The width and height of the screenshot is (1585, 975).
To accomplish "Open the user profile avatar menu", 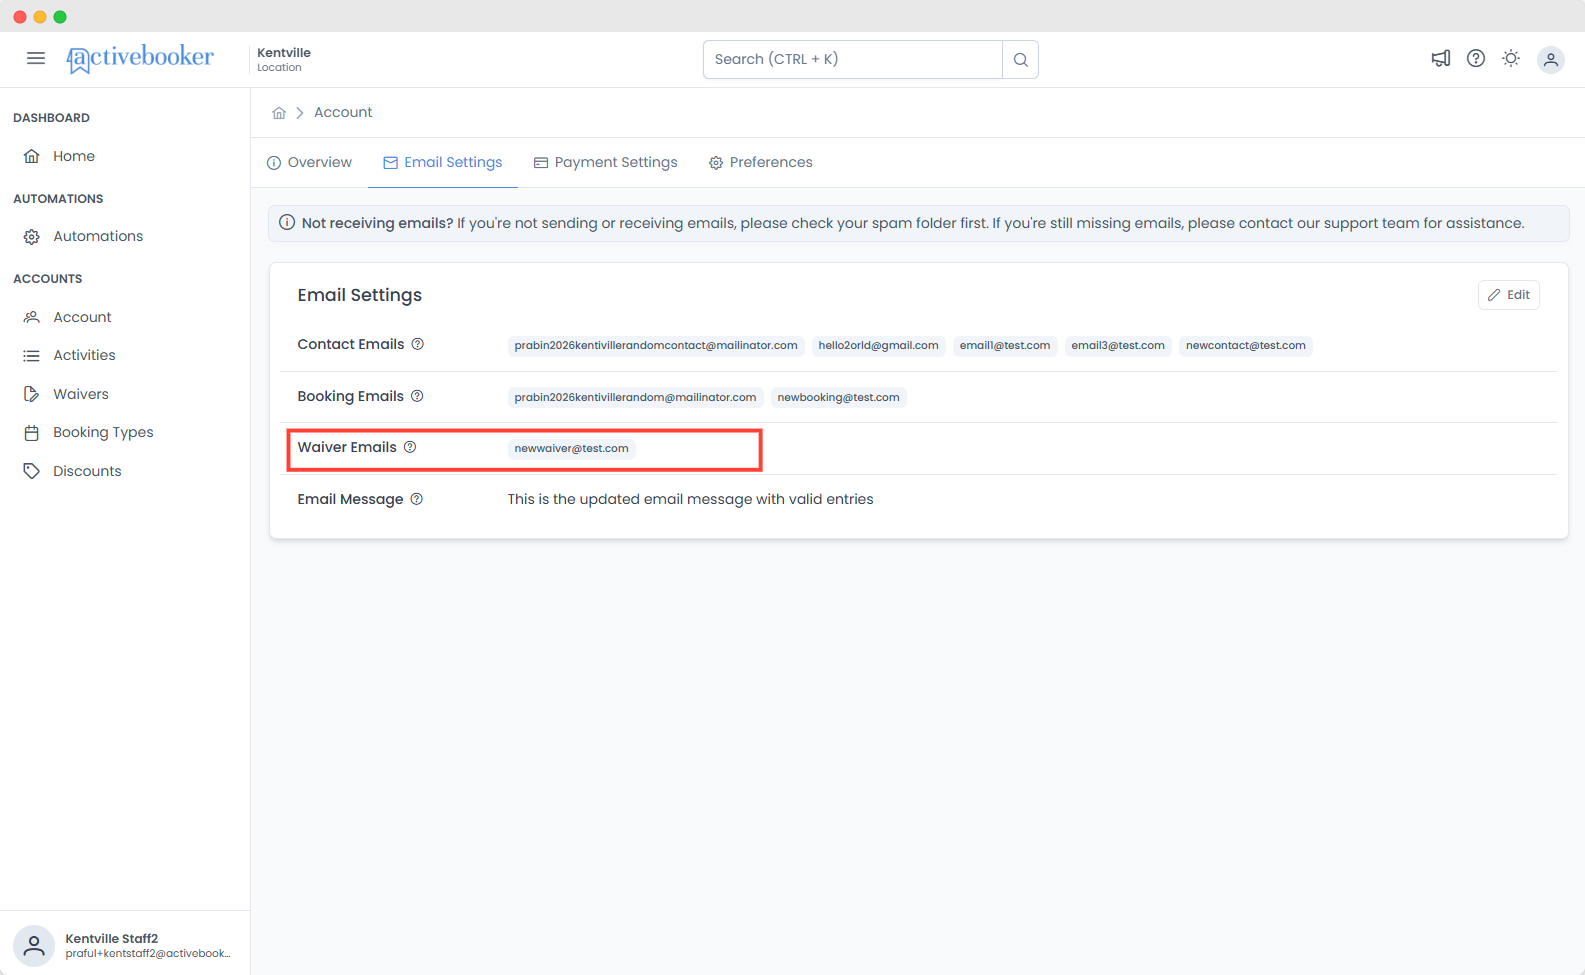I will [1551, 59].
